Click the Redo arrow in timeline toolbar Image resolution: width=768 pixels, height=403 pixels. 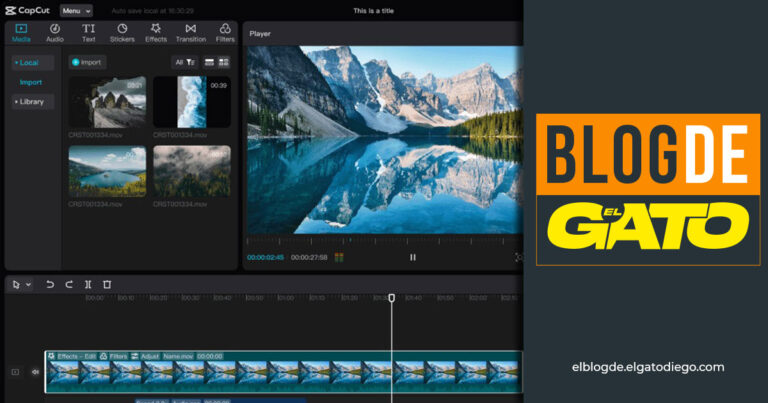(x=69, y=285)
